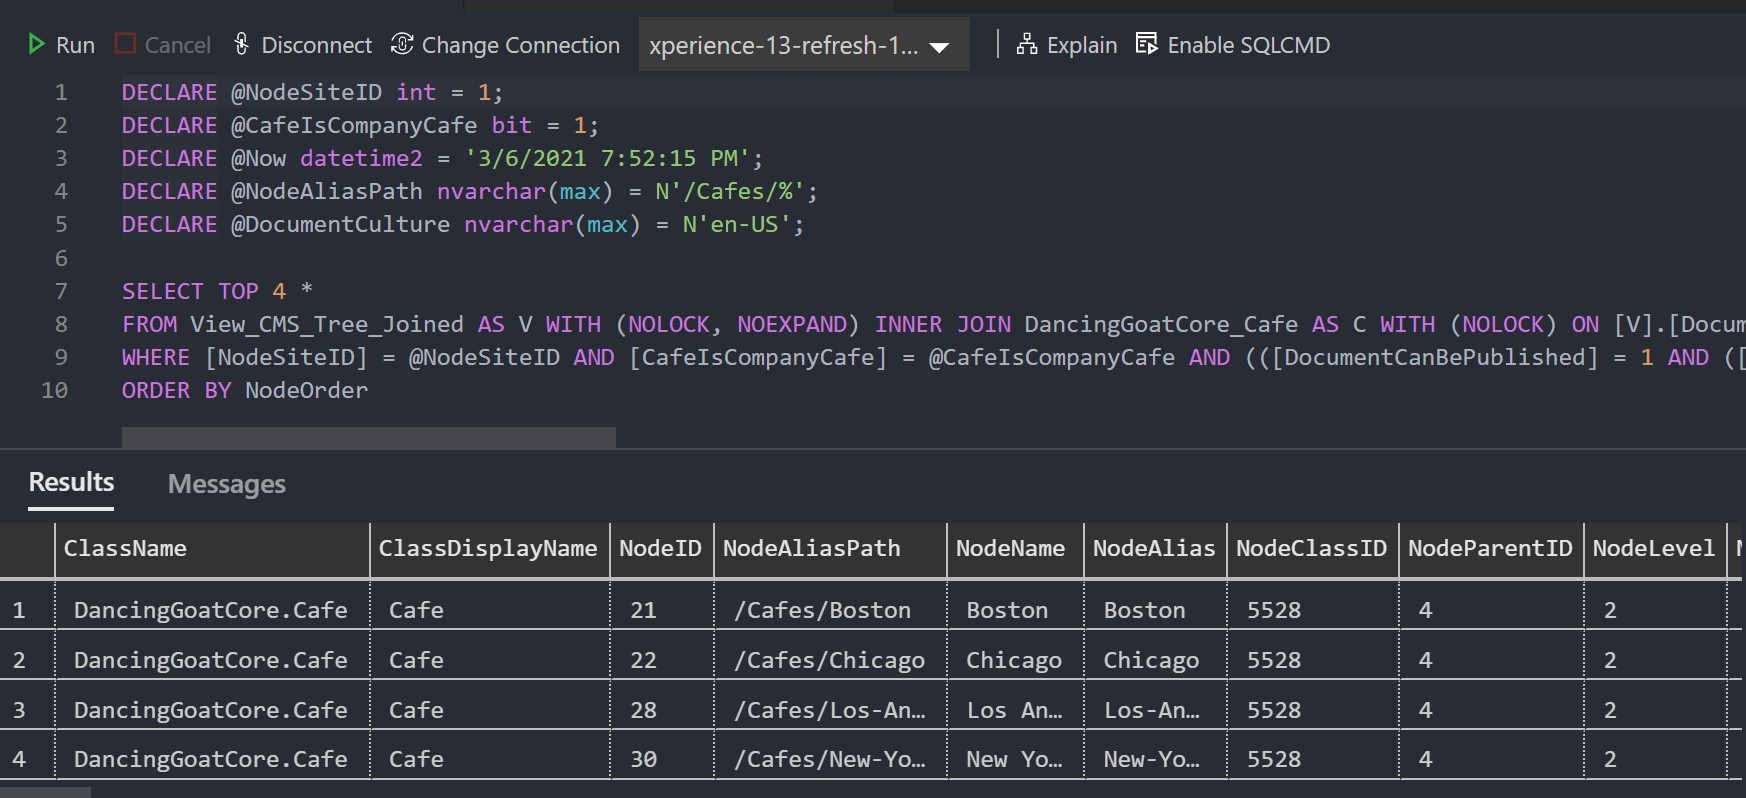
Task: Select the ClassName column header
Action: [212, 549]
